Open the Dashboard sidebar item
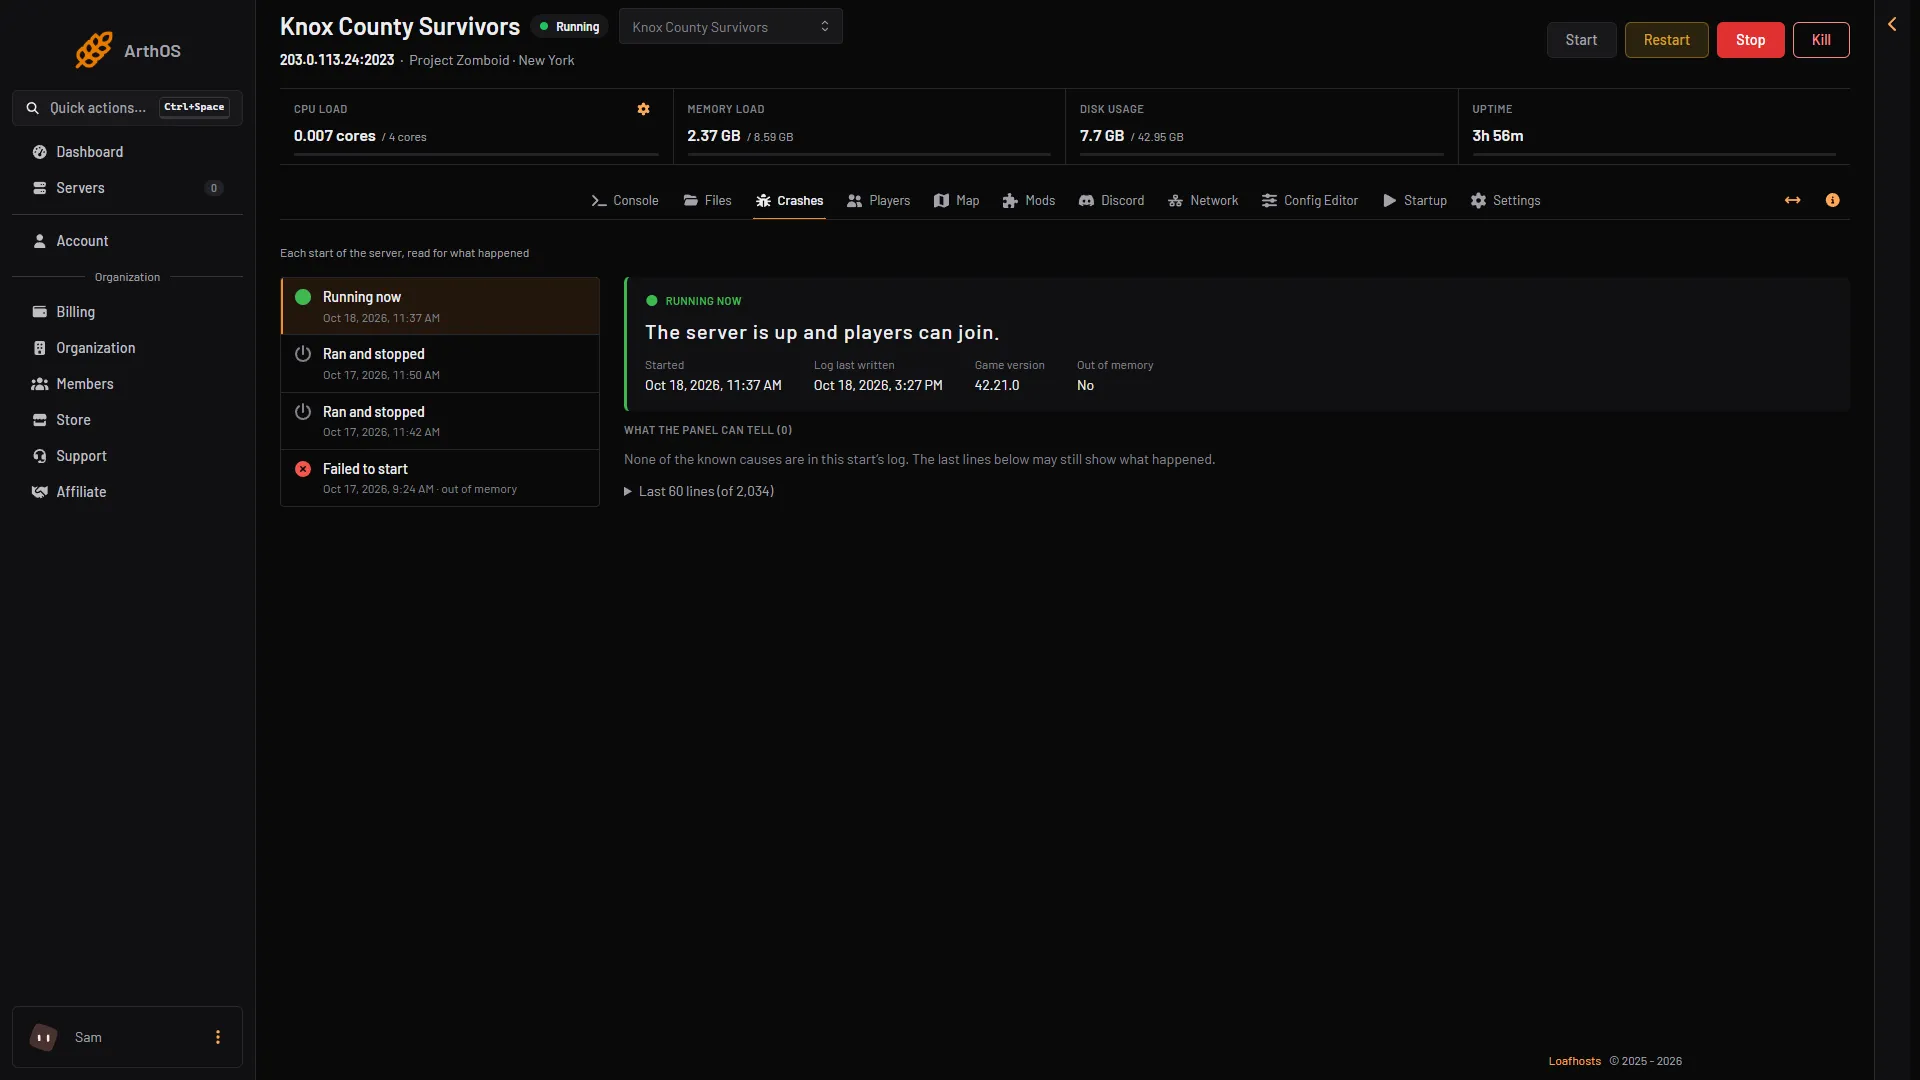Screen dimensions: 1920x1080 click(x=127, y=152)
